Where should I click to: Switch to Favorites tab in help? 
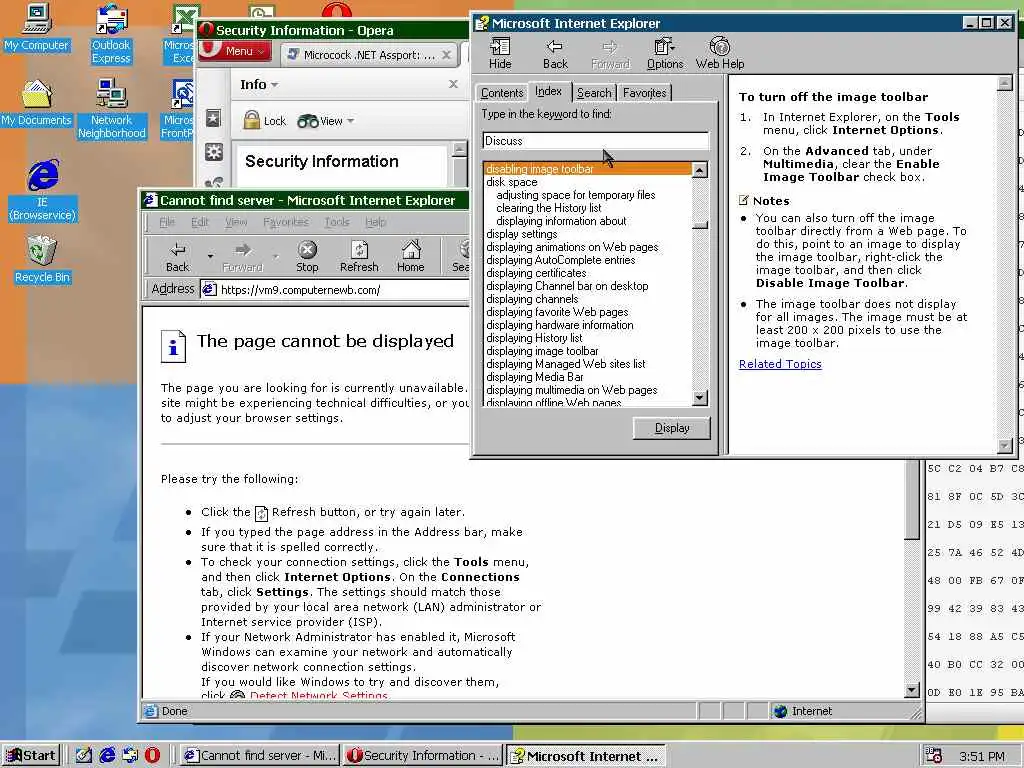645,93
